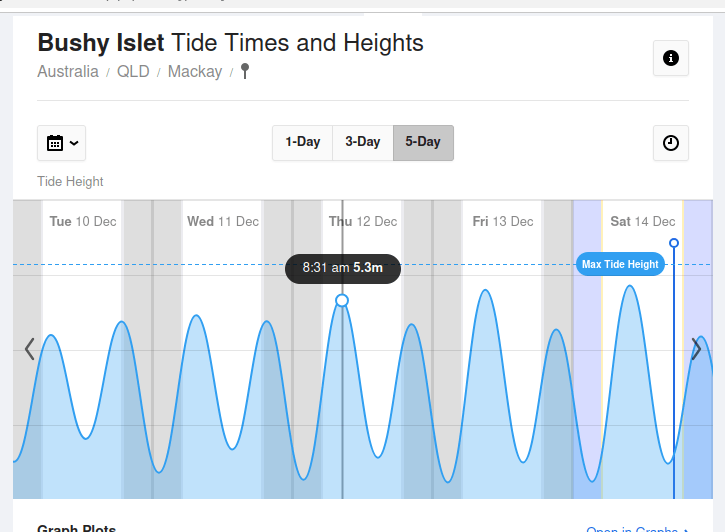Select the Wed 11 Dec column

[223, 221]
